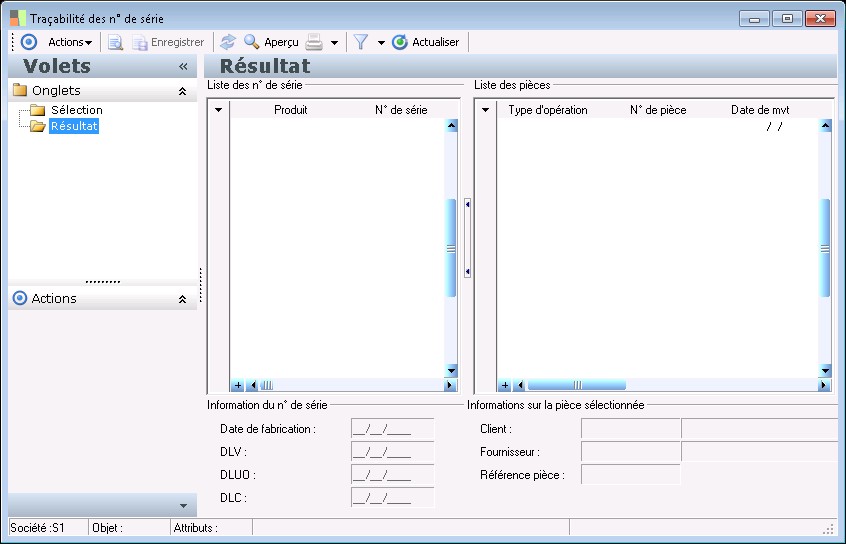Click the DLUO date field
Viewport: 846px width, 544px height.
point(393,475)
